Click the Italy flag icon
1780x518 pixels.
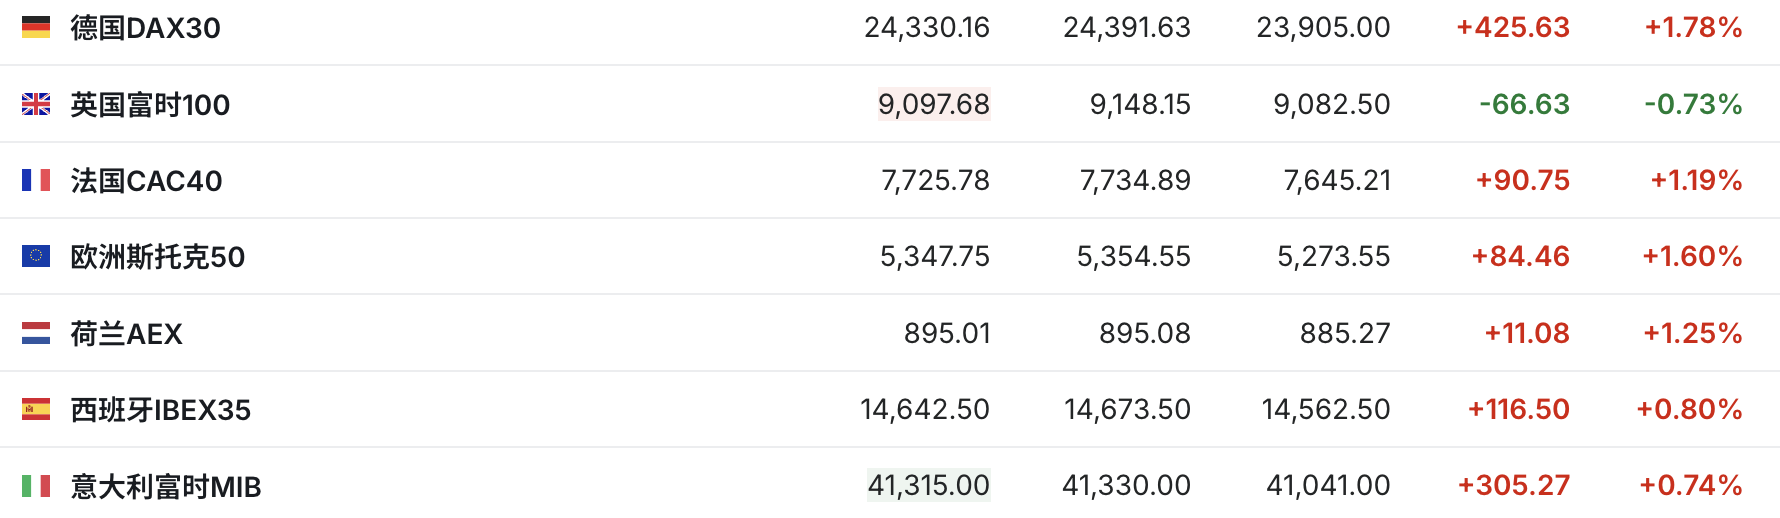(x=36, y=486)
